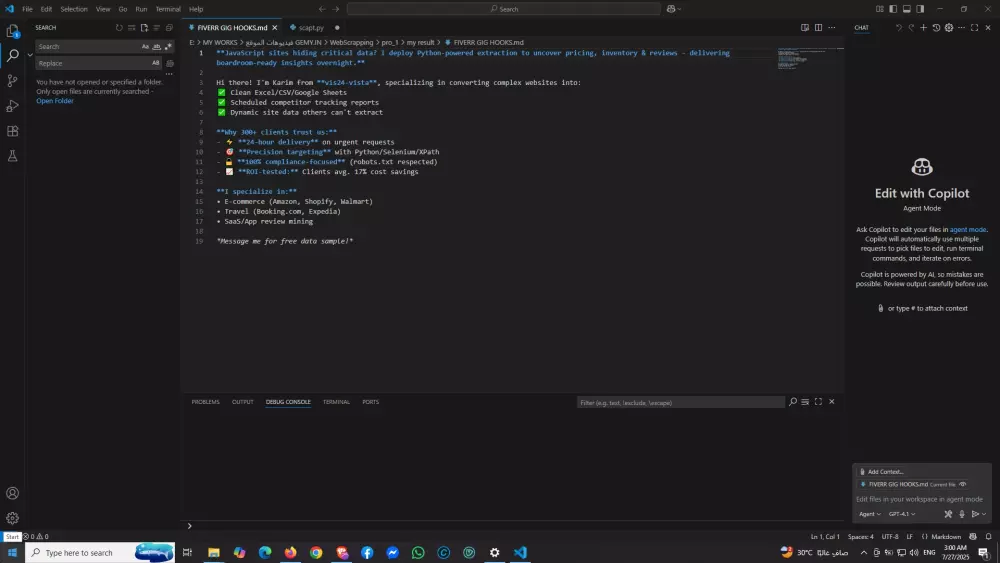The width and height of the screenshot is (1000, 563).
Task: Toggle Use Regular Expression in search
Action: [x=168, y=47]
